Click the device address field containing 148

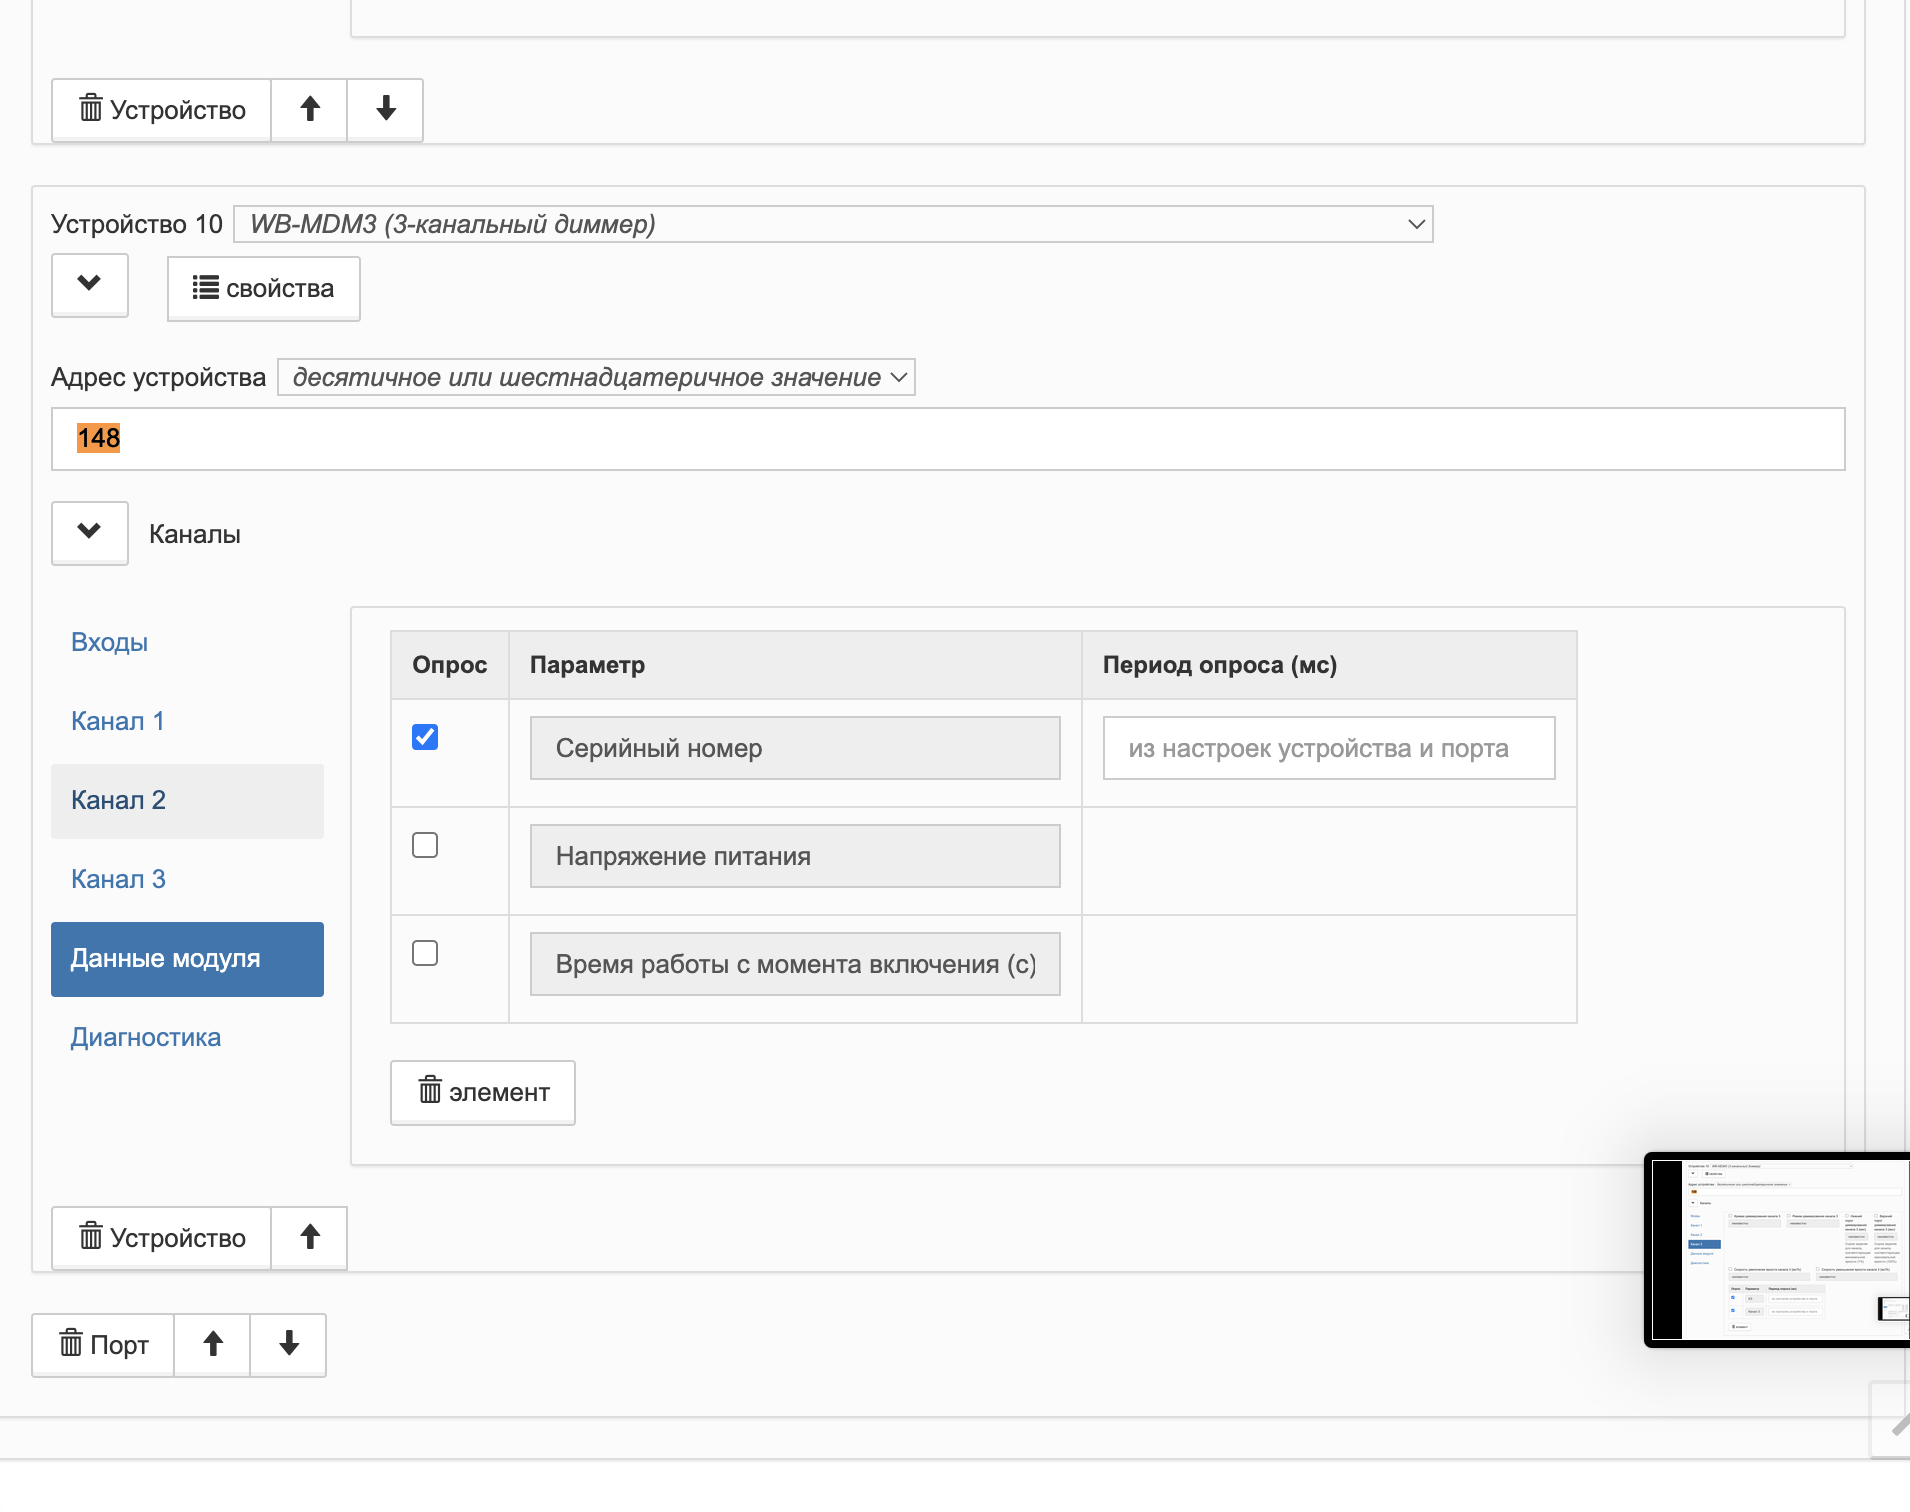click(x=948, y=438)
